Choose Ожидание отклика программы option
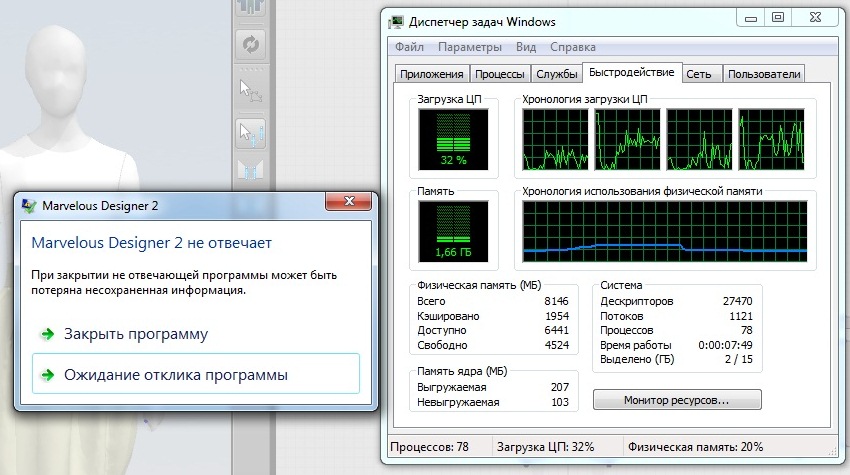 (x=196, y=374)
